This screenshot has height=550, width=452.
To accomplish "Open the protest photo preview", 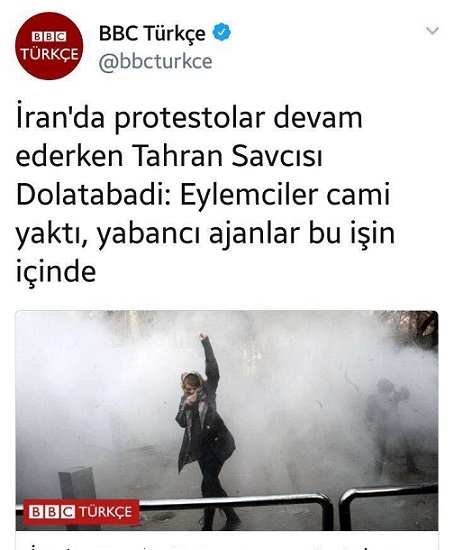I will [x=227, y=420].
